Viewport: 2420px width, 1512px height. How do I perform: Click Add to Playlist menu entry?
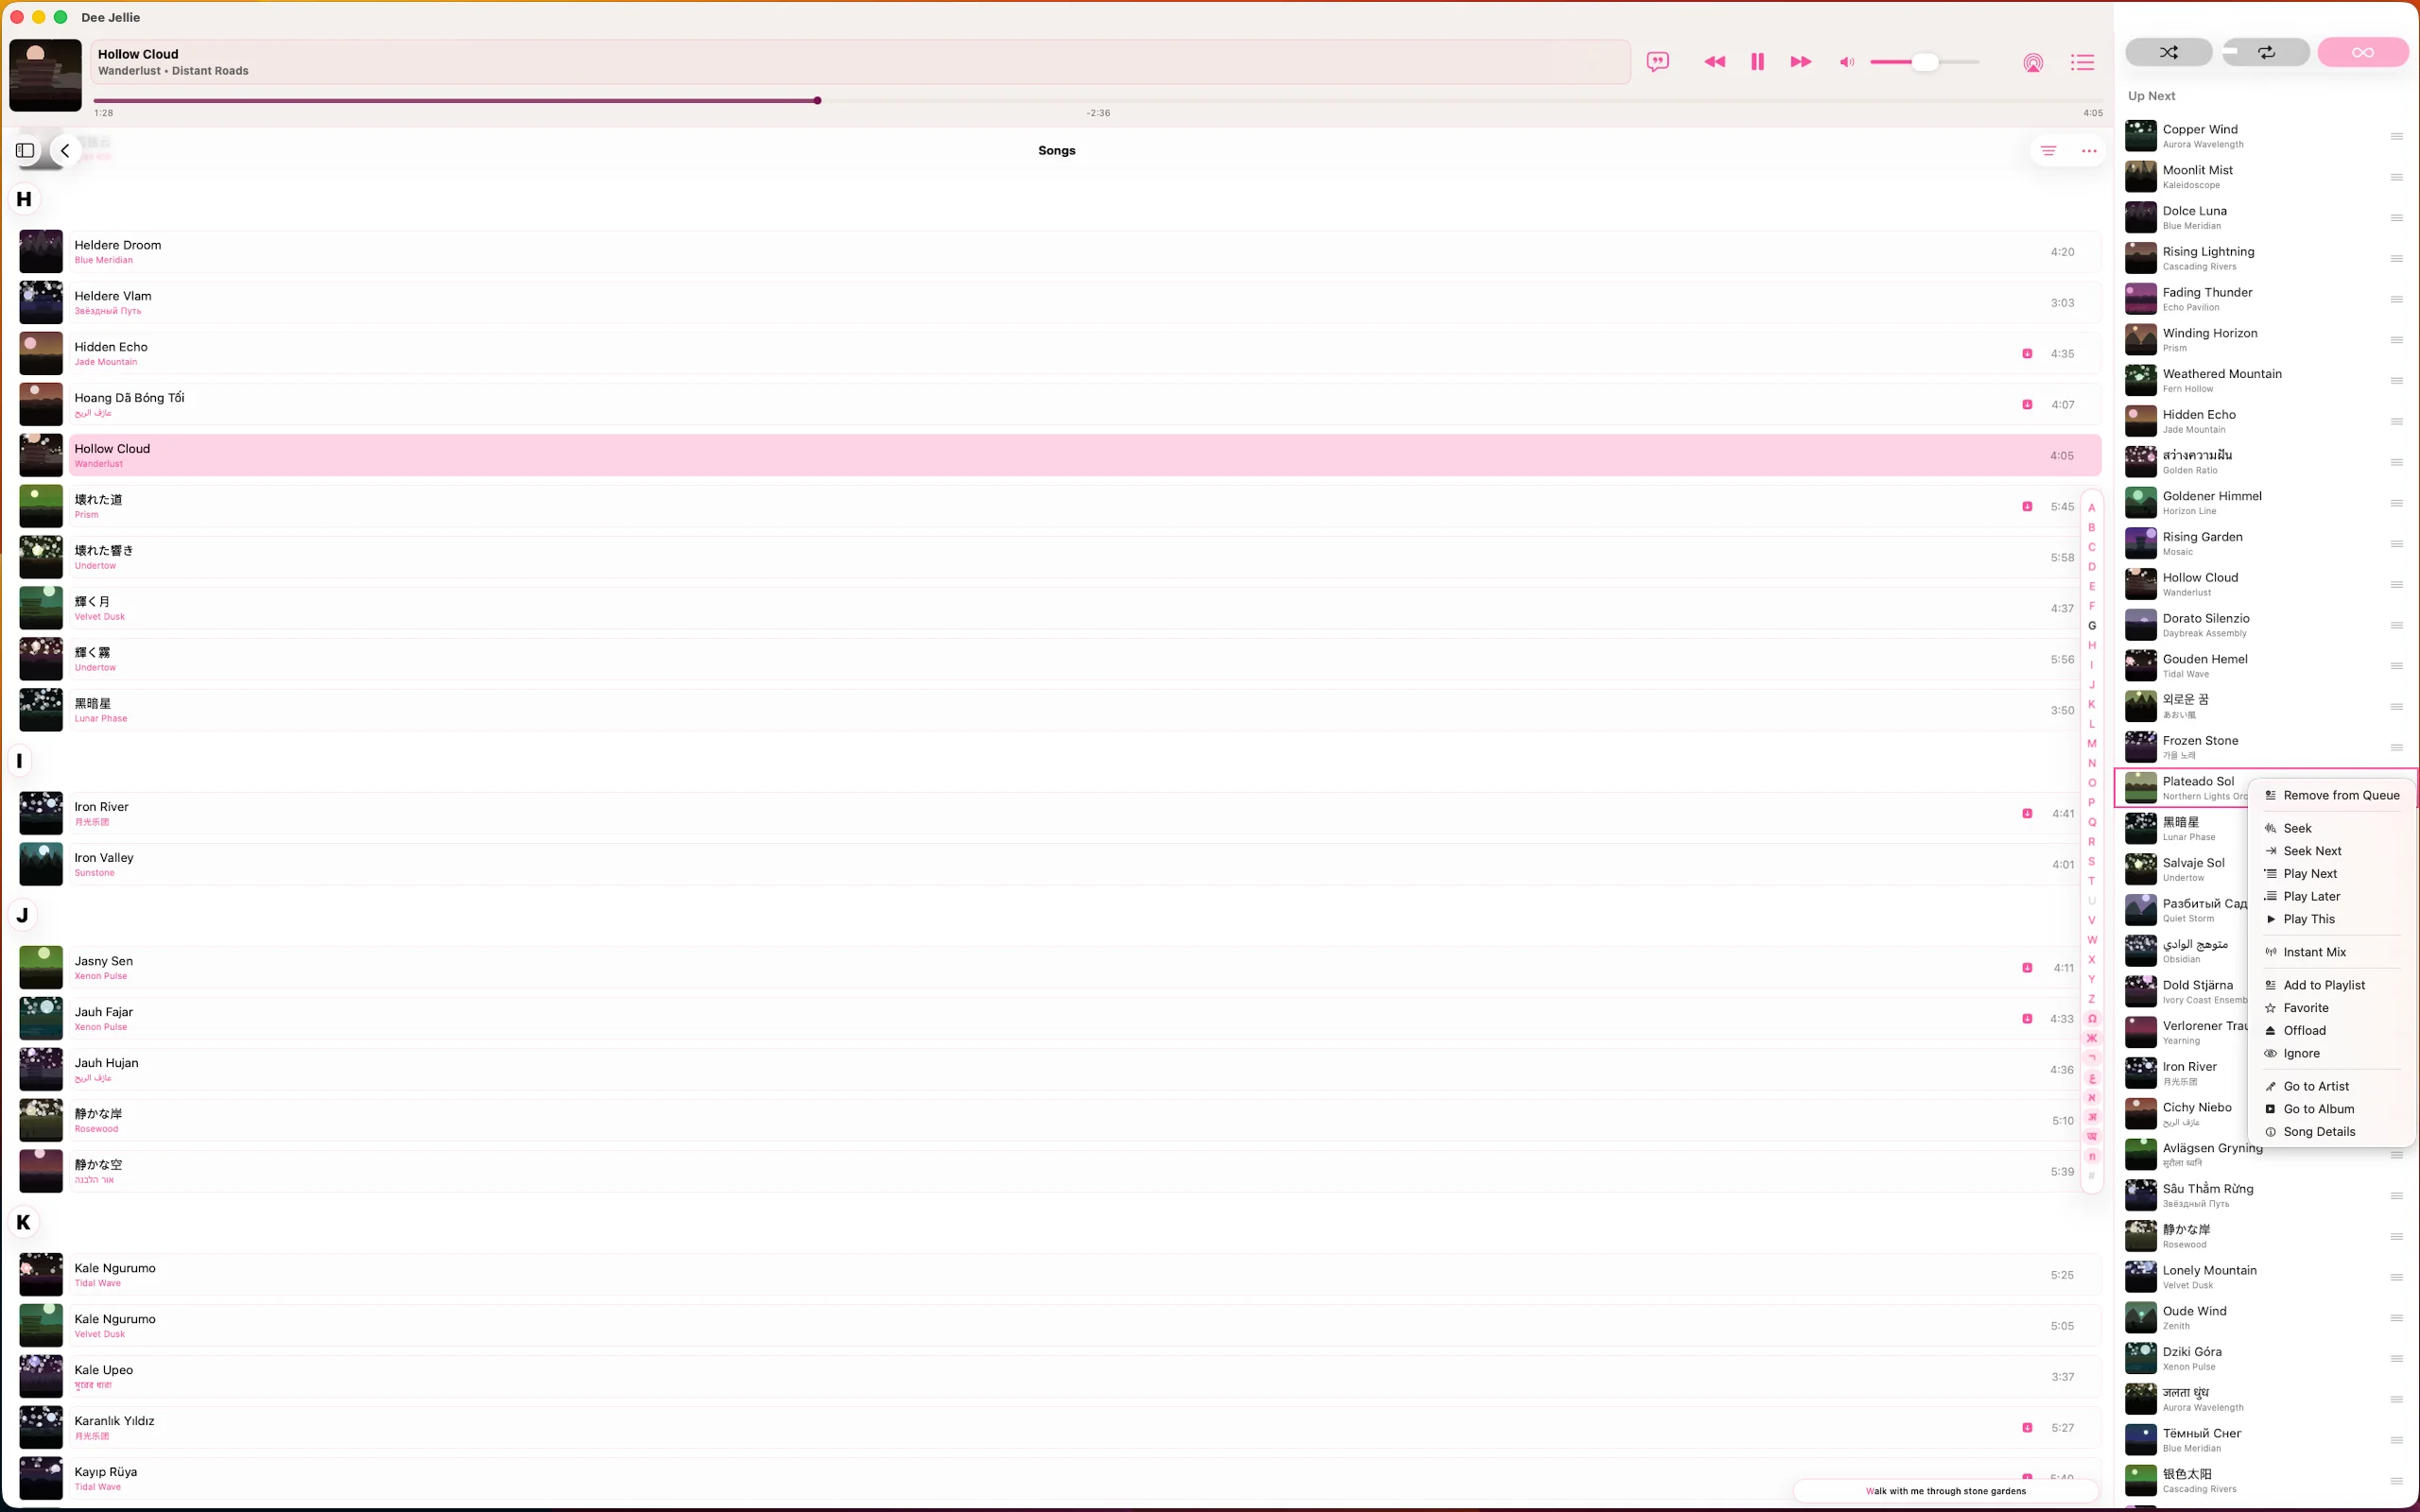[x=2323, y=985]
